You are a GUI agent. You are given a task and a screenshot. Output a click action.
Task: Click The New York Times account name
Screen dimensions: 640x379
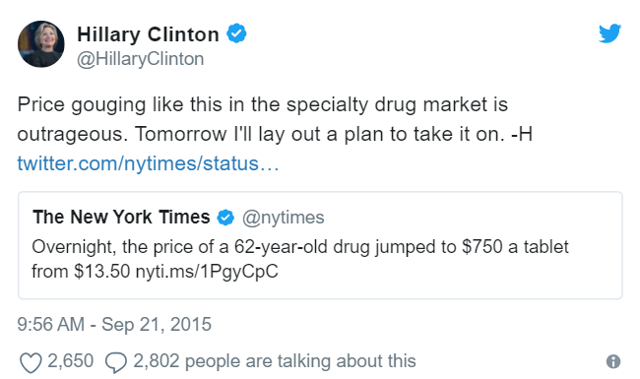pos(121,217)
